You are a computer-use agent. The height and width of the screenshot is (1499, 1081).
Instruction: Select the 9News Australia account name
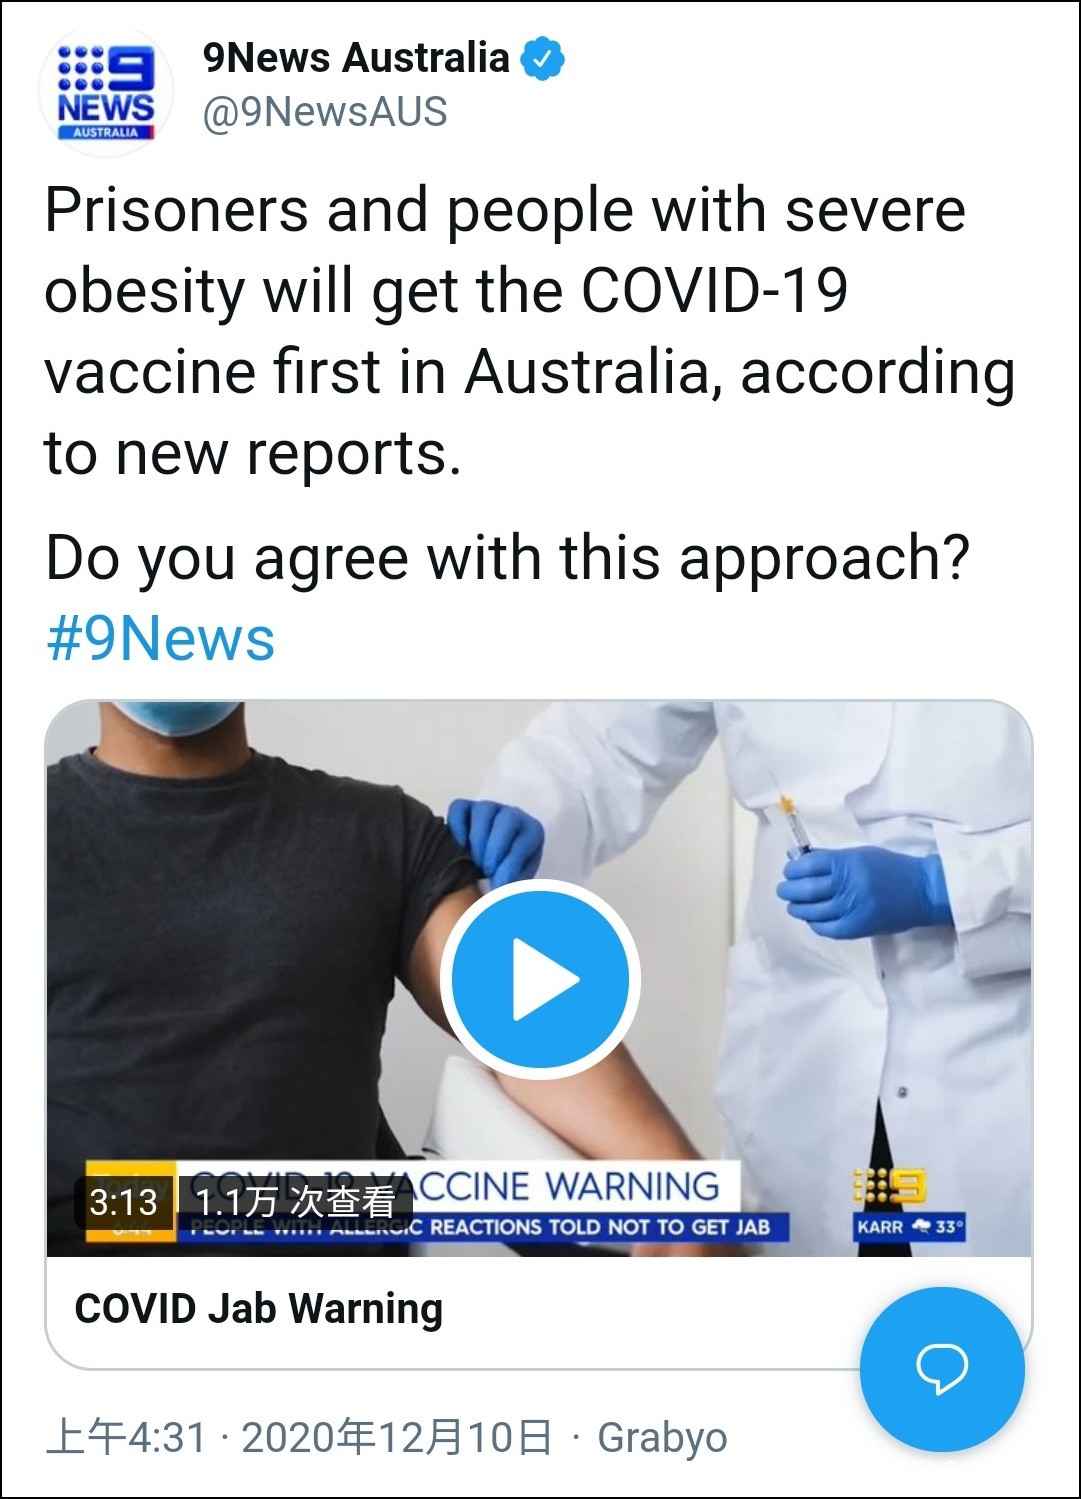[x=356, y=58]
